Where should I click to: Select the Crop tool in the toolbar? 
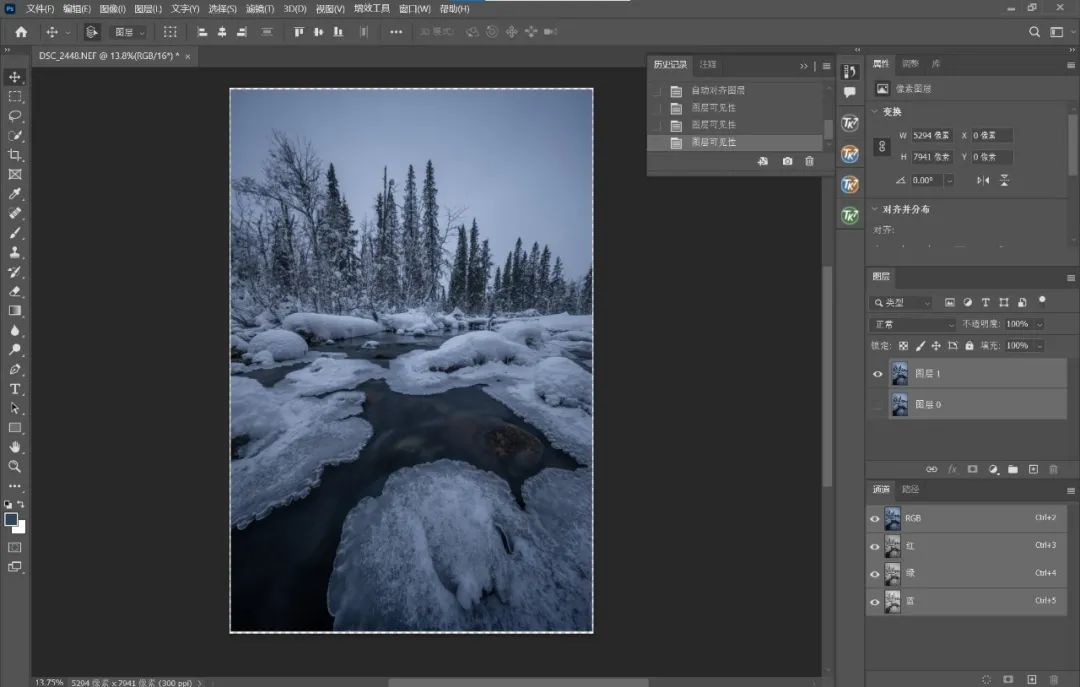pyautogui.click(x=15, y=155)
